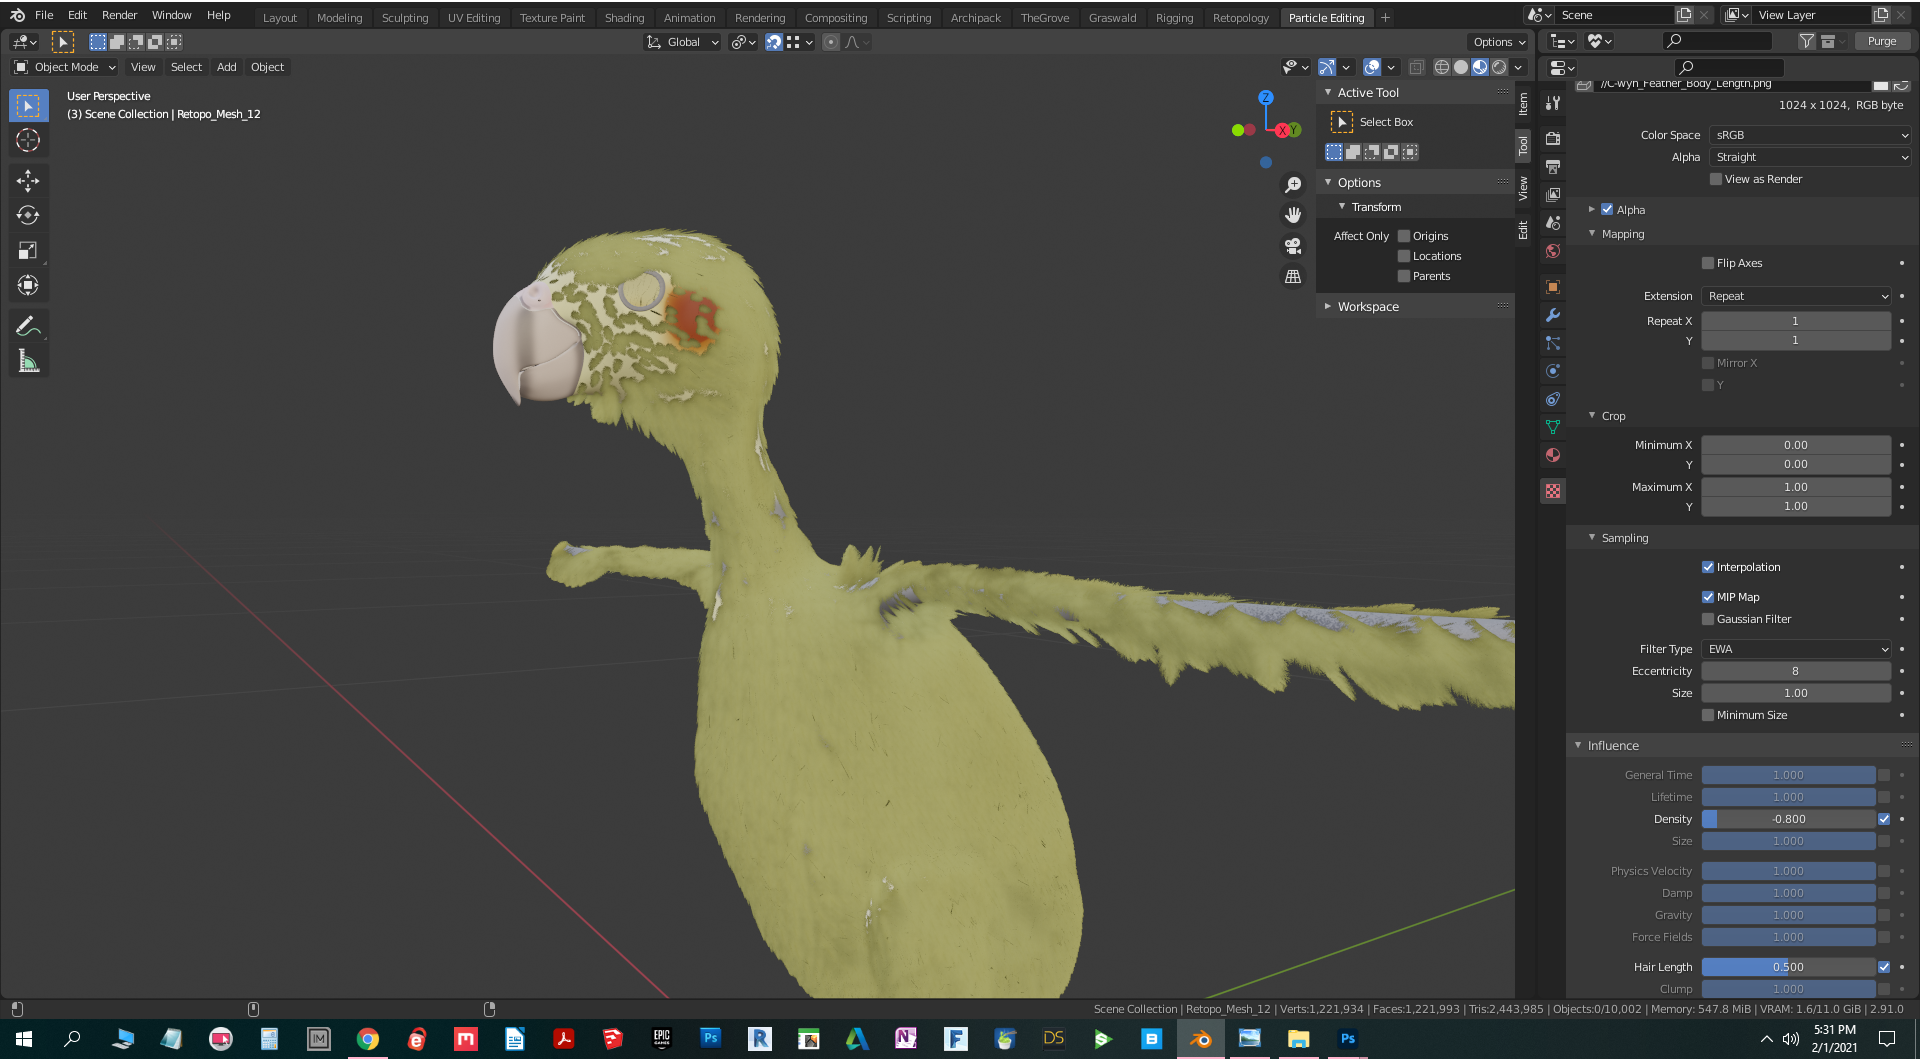Enable the Gaussian Filter sampling option
Viewport: 1920px width, 1059px height.
coord(1709,619)
